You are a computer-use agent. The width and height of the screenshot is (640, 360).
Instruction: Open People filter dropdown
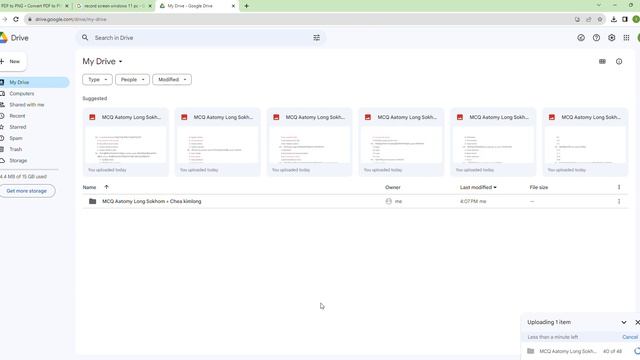click(x=132, y=80)
